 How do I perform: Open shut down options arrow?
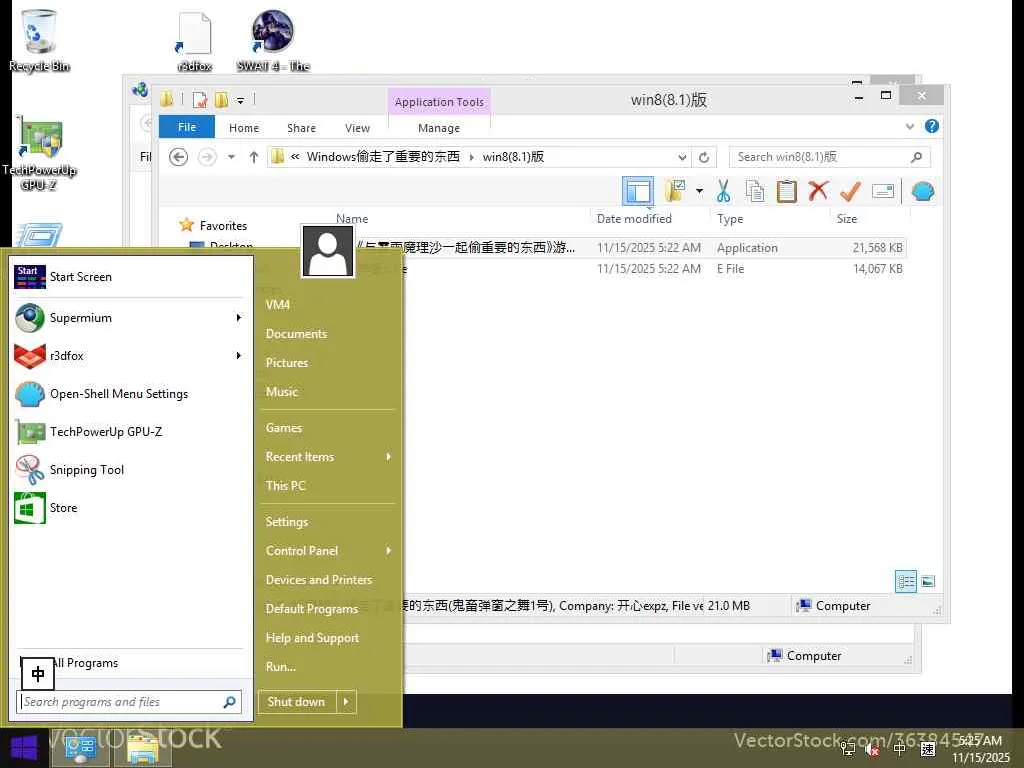pyautogui.click(x=346, y=702)
